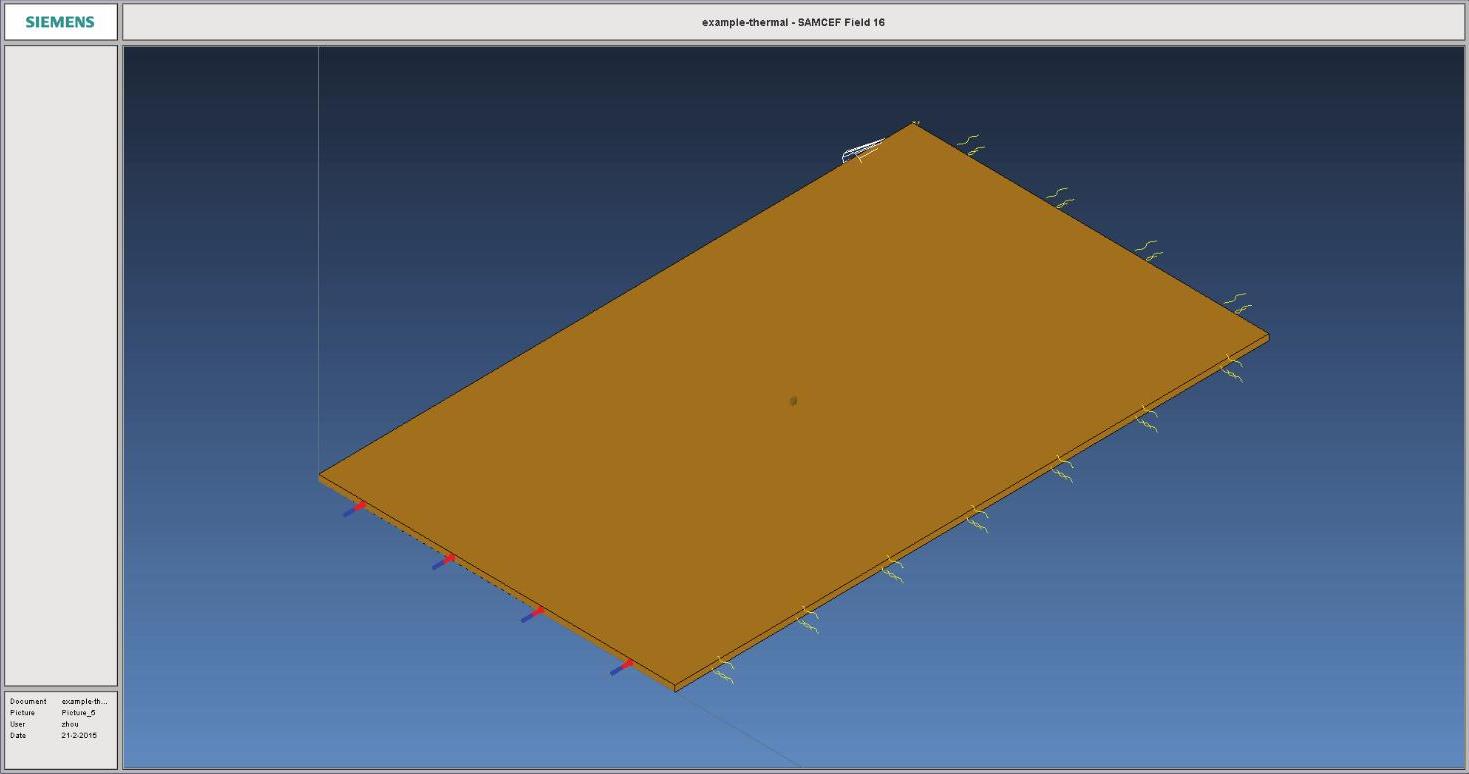Screen dimensions: 1469x774
Task: Click the white symbol at the plate's top corner
Action: pos(863,152)
